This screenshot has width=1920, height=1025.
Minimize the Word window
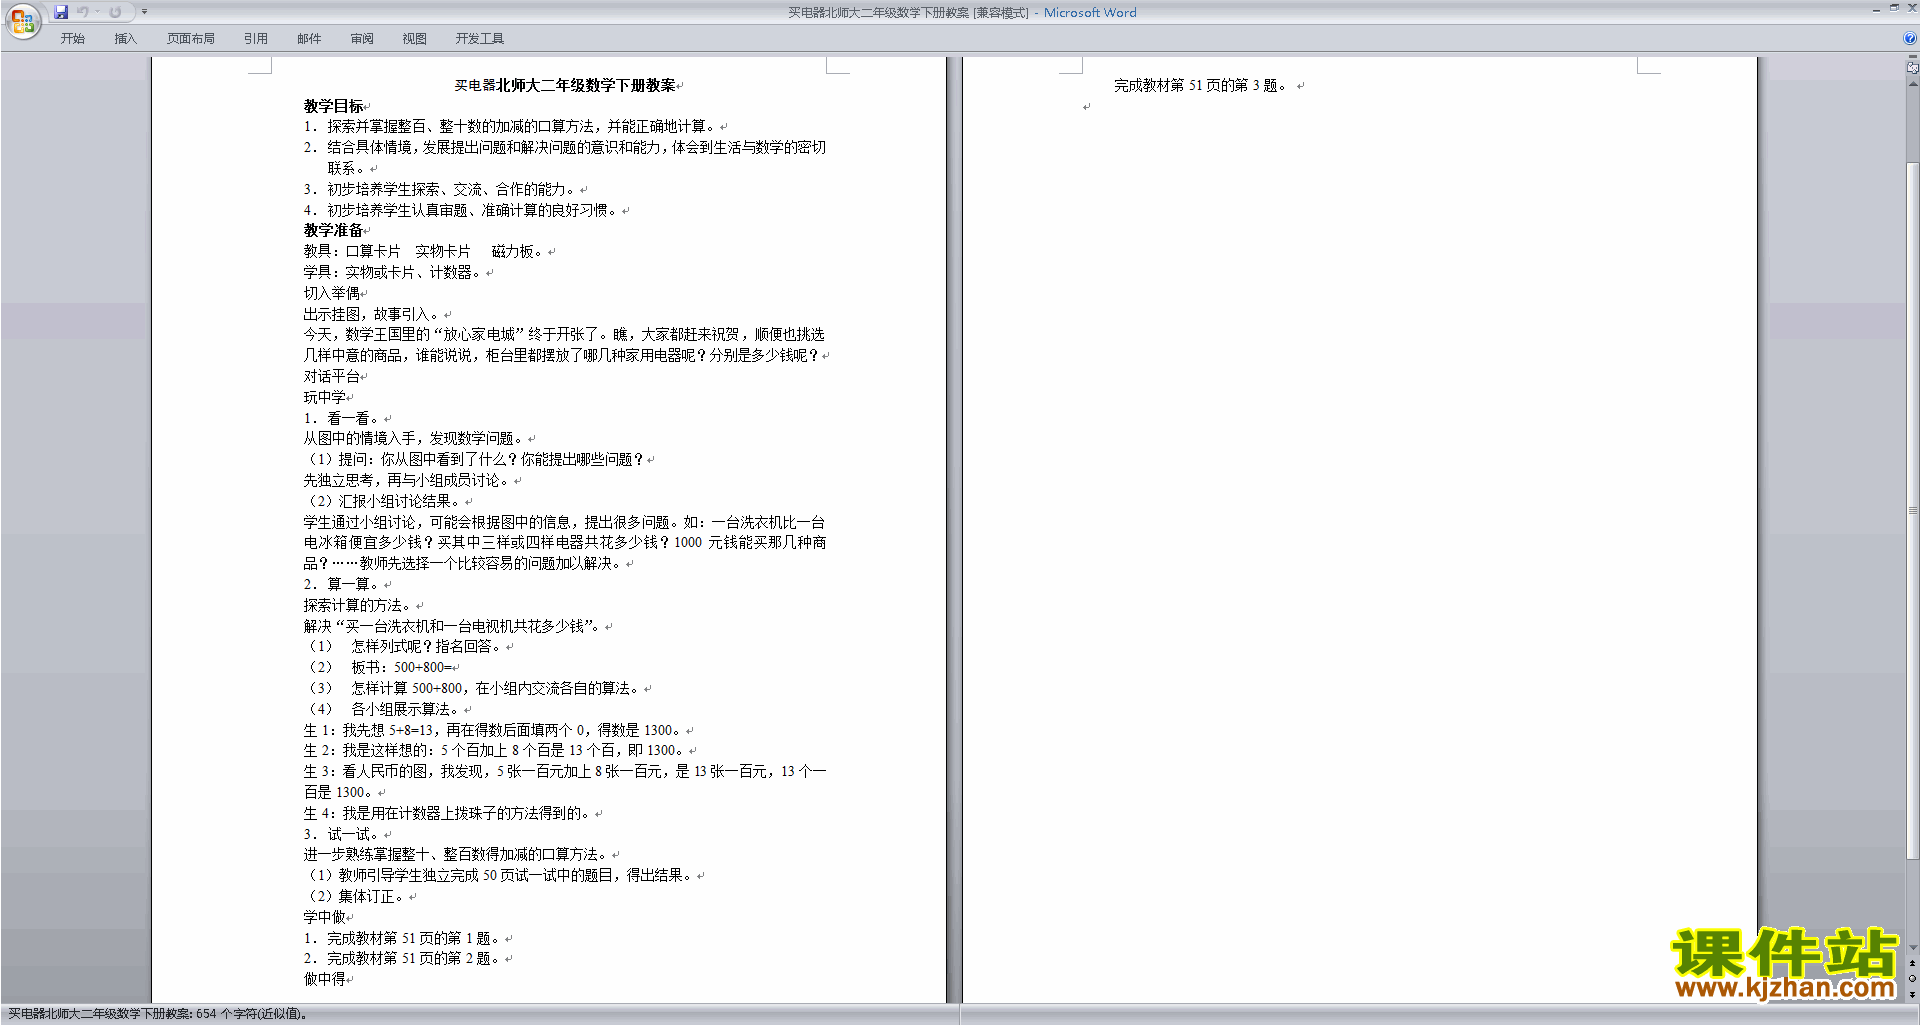pos(1876,9)
